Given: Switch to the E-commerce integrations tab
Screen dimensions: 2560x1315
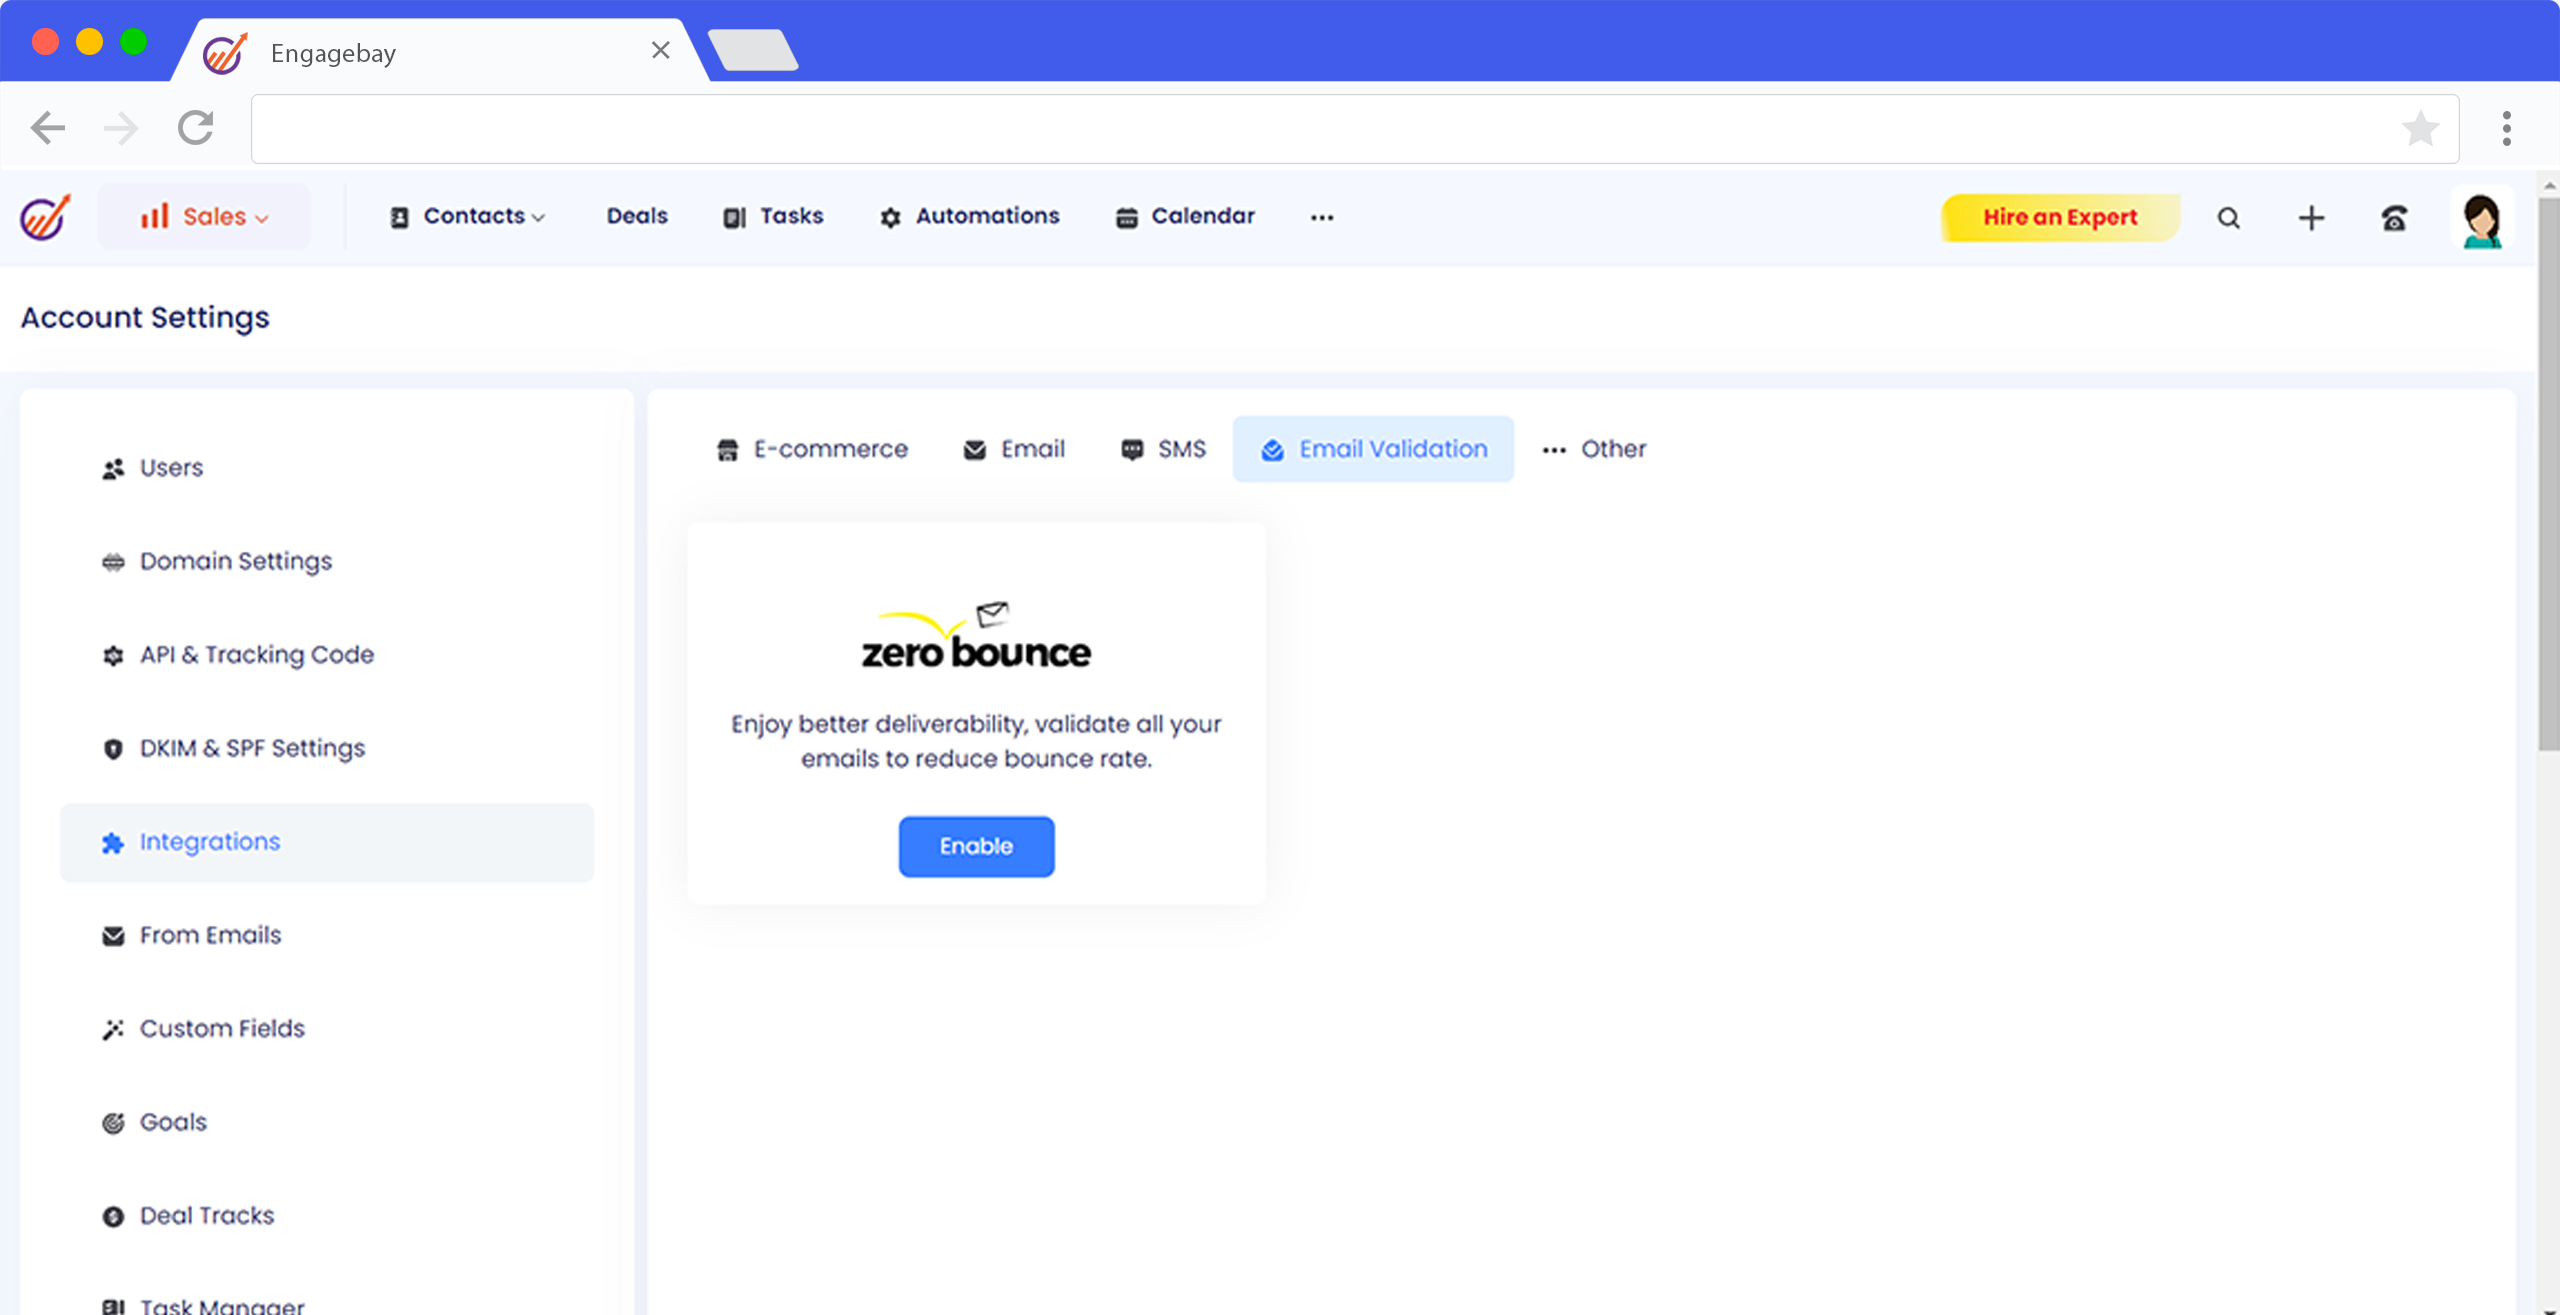Looking at the screenshot, I should click(x=812, y=450).
